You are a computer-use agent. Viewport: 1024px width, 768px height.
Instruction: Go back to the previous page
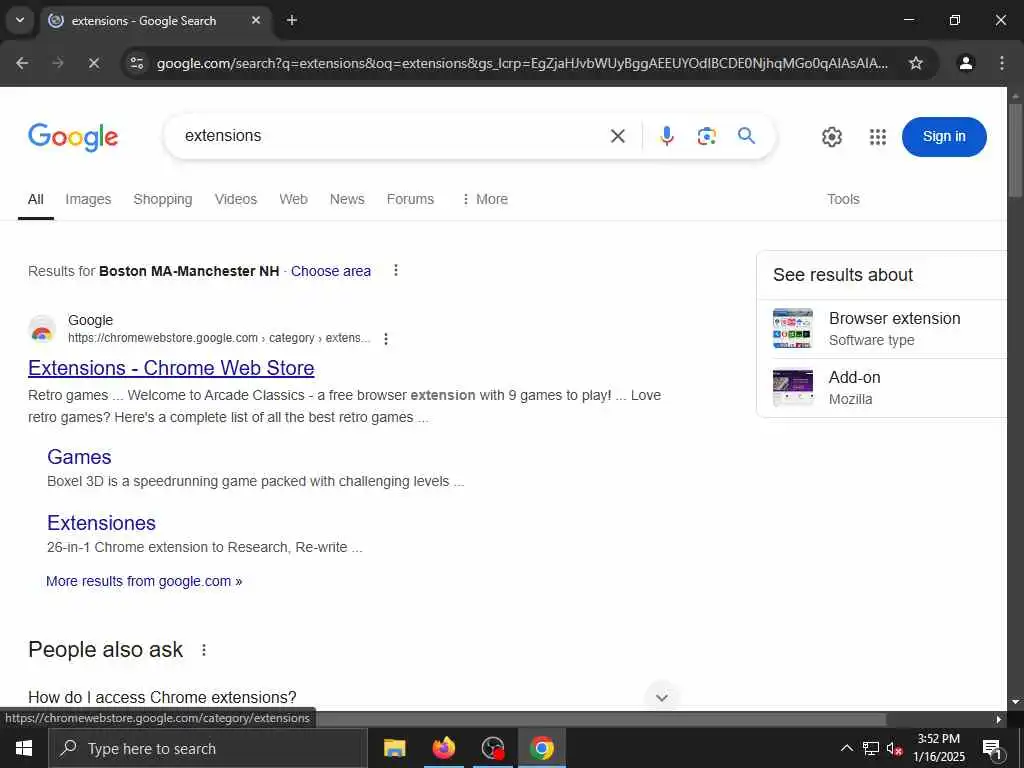click(22, 63)
